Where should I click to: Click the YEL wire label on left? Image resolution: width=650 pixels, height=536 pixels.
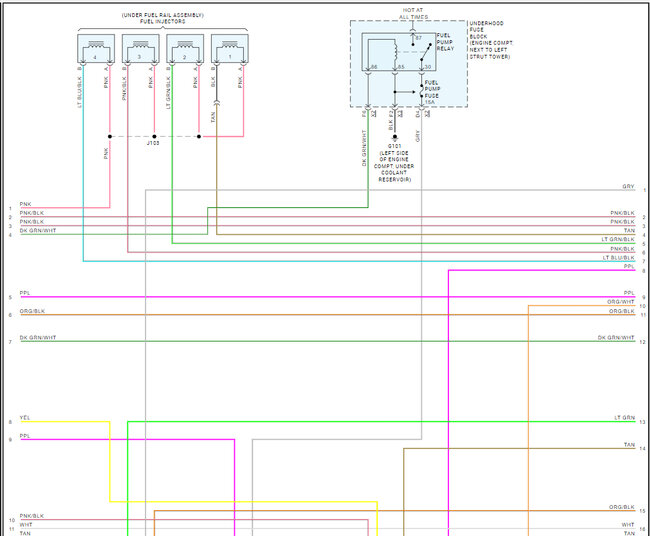click(24, 420)
